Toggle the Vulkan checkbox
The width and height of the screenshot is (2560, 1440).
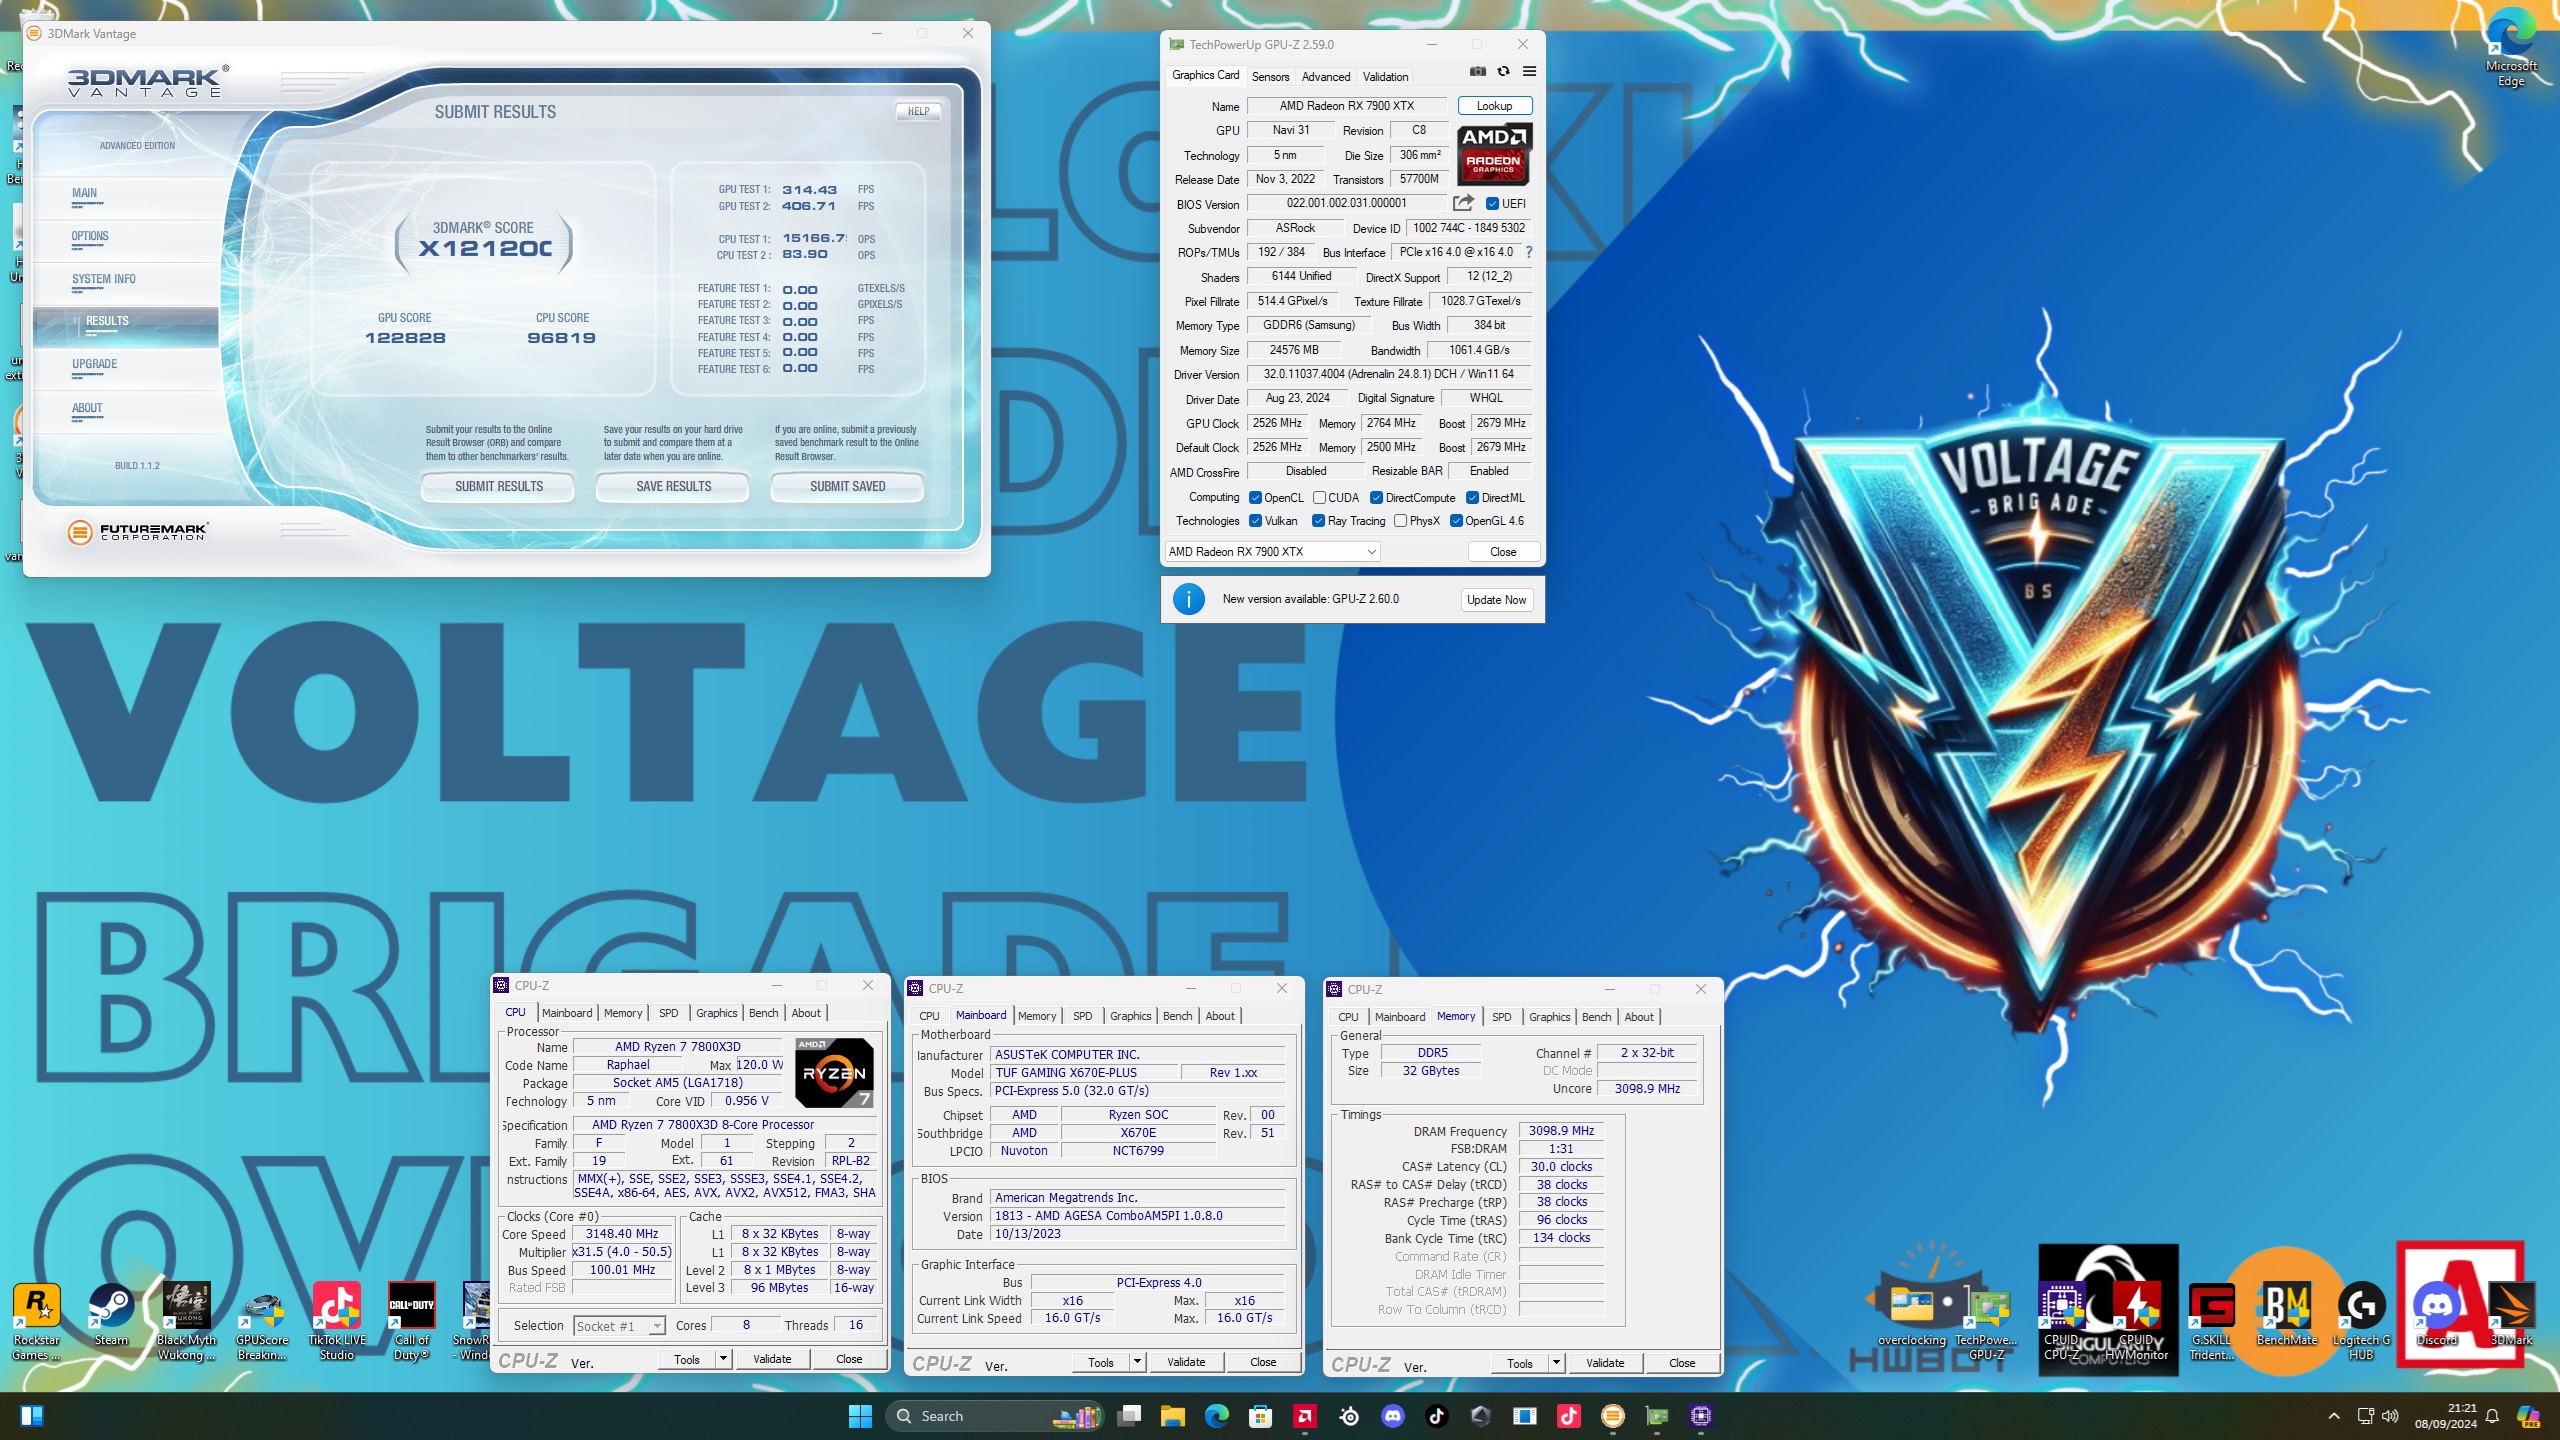[1255, 520]
